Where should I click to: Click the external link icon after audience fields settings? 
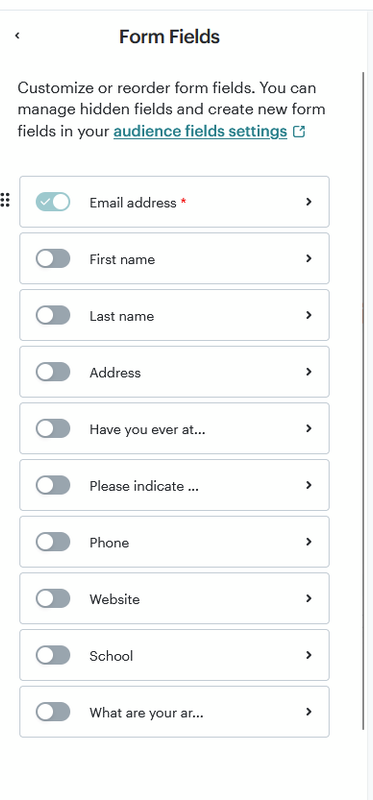point(299,132)
